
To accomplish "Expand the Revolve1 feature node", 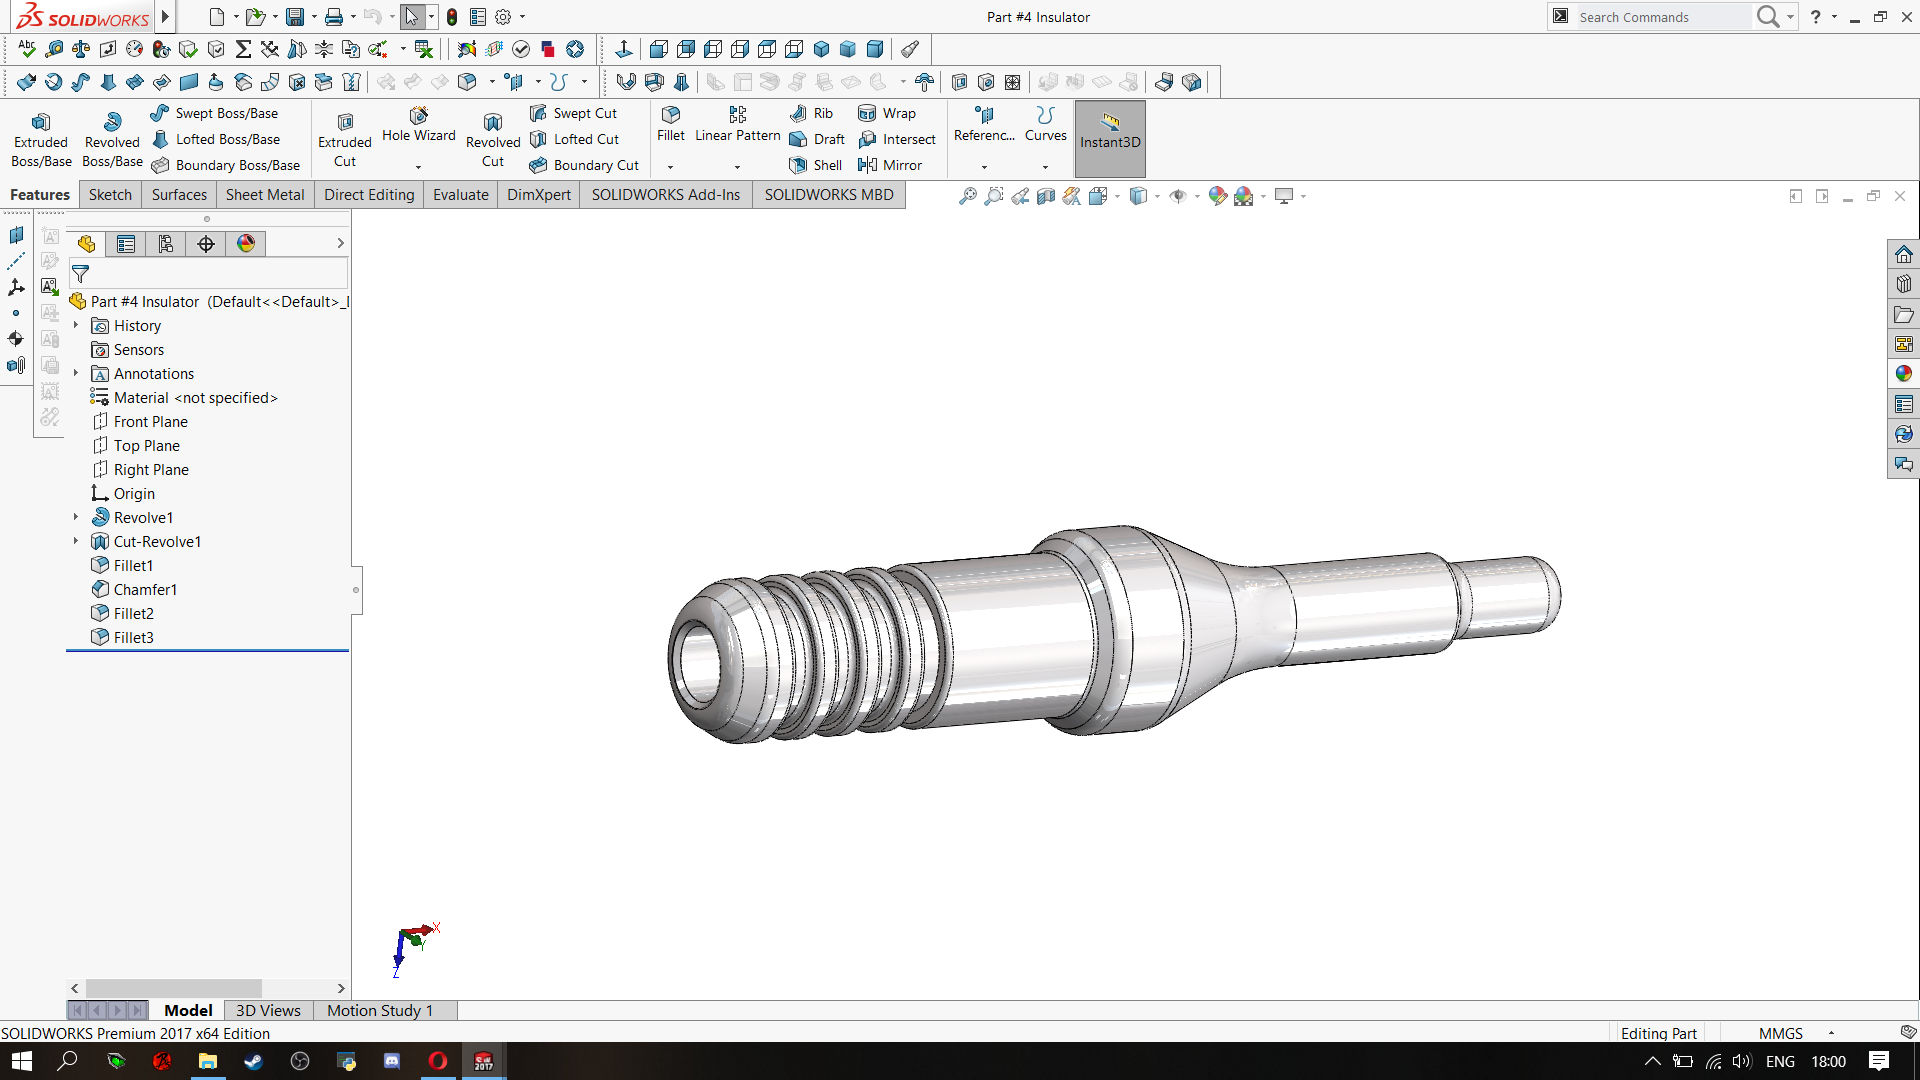I will pos(76,517).
